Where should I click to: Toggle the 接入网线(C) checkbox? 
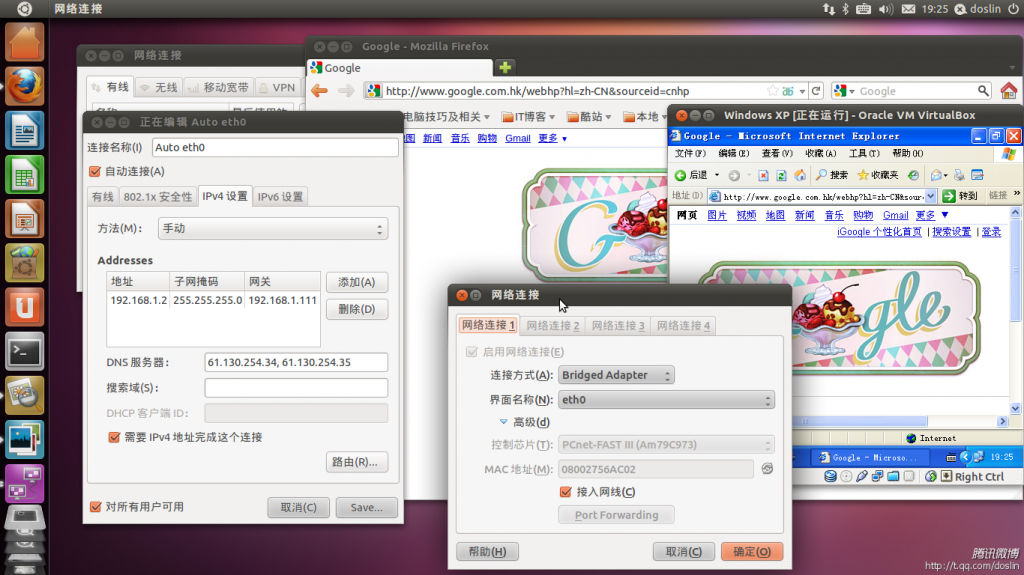click(566, 491)
